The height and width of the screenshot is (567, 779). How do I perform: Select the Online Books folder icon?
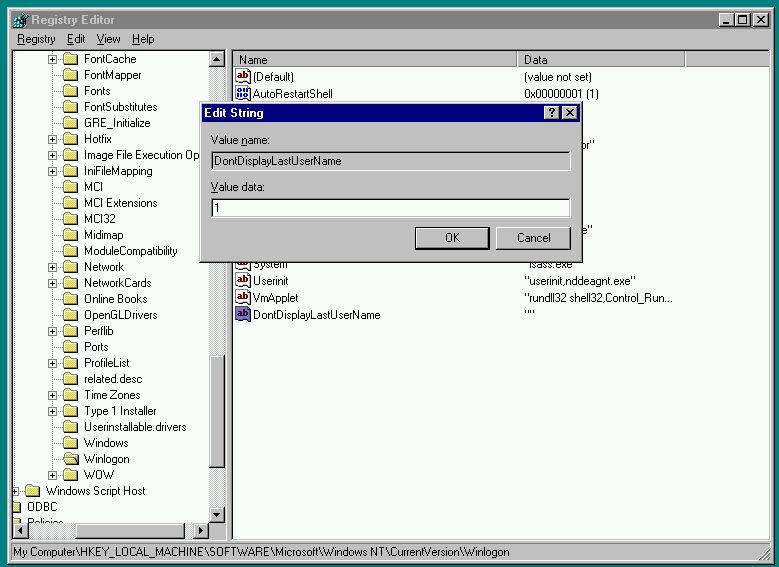71,299
